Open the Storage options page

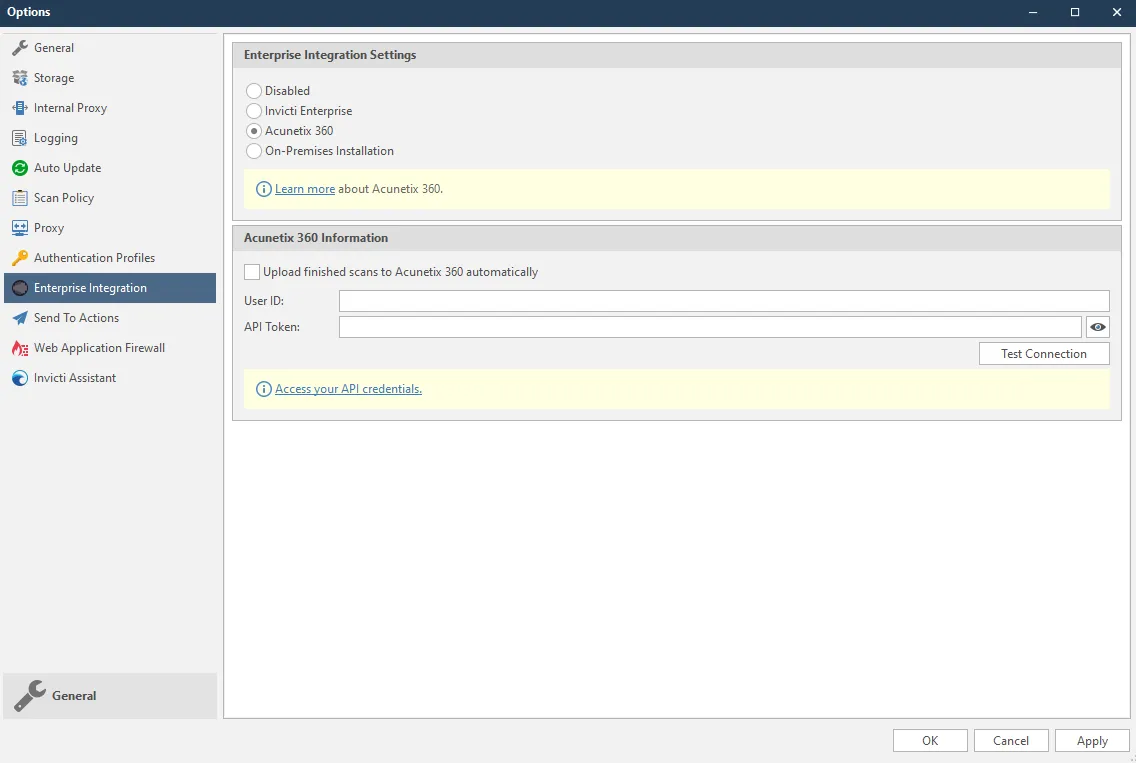(x=110, y=78)
